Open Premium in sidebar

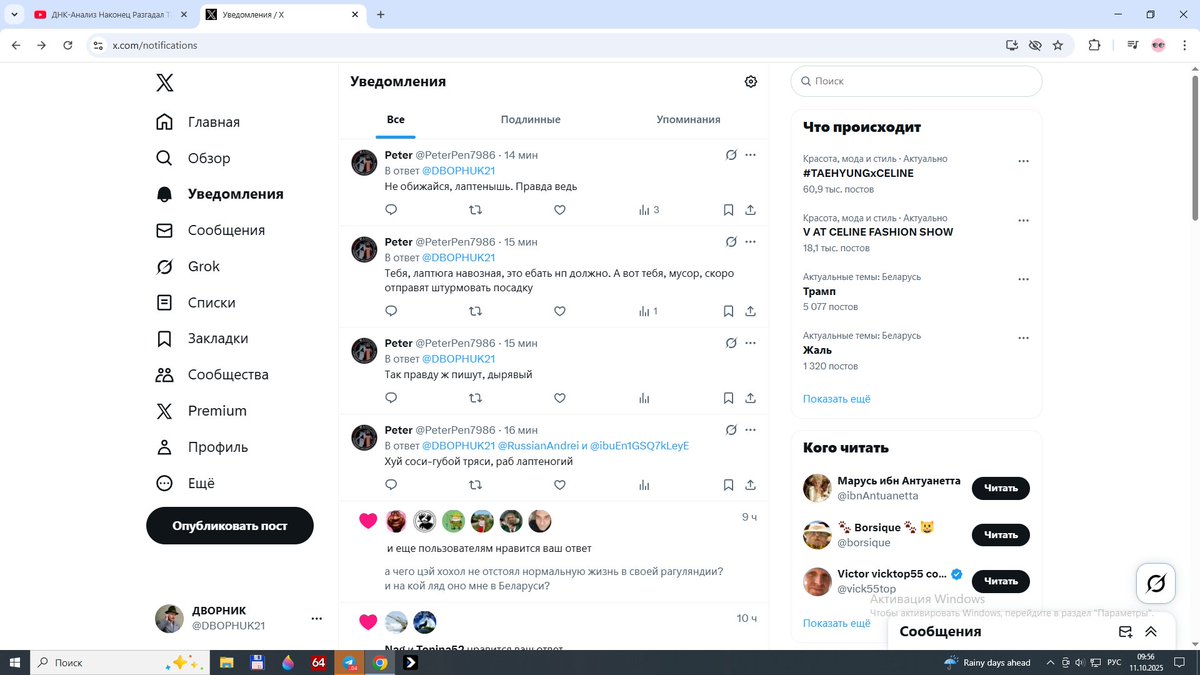tap(201, 411)
